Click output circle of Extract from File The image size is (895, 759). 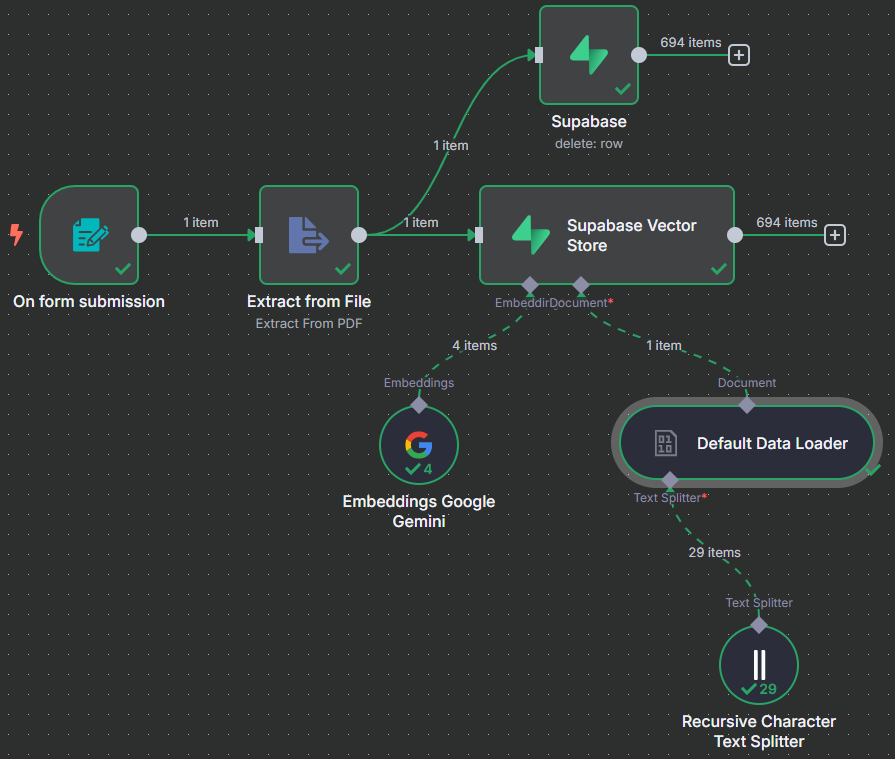(x=359, y=235)
